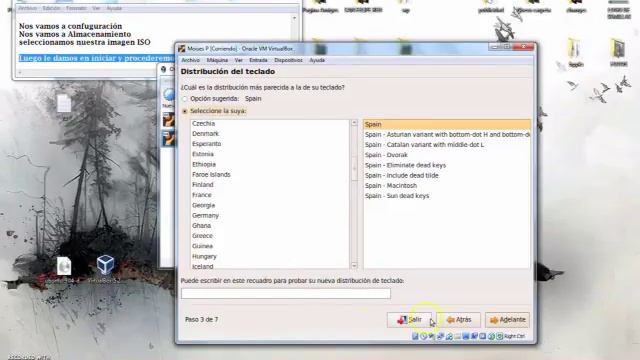Open the Archivo menu in VirtualBox window
The height and width of the screenshot is (360, 640).
coord(191,60)
